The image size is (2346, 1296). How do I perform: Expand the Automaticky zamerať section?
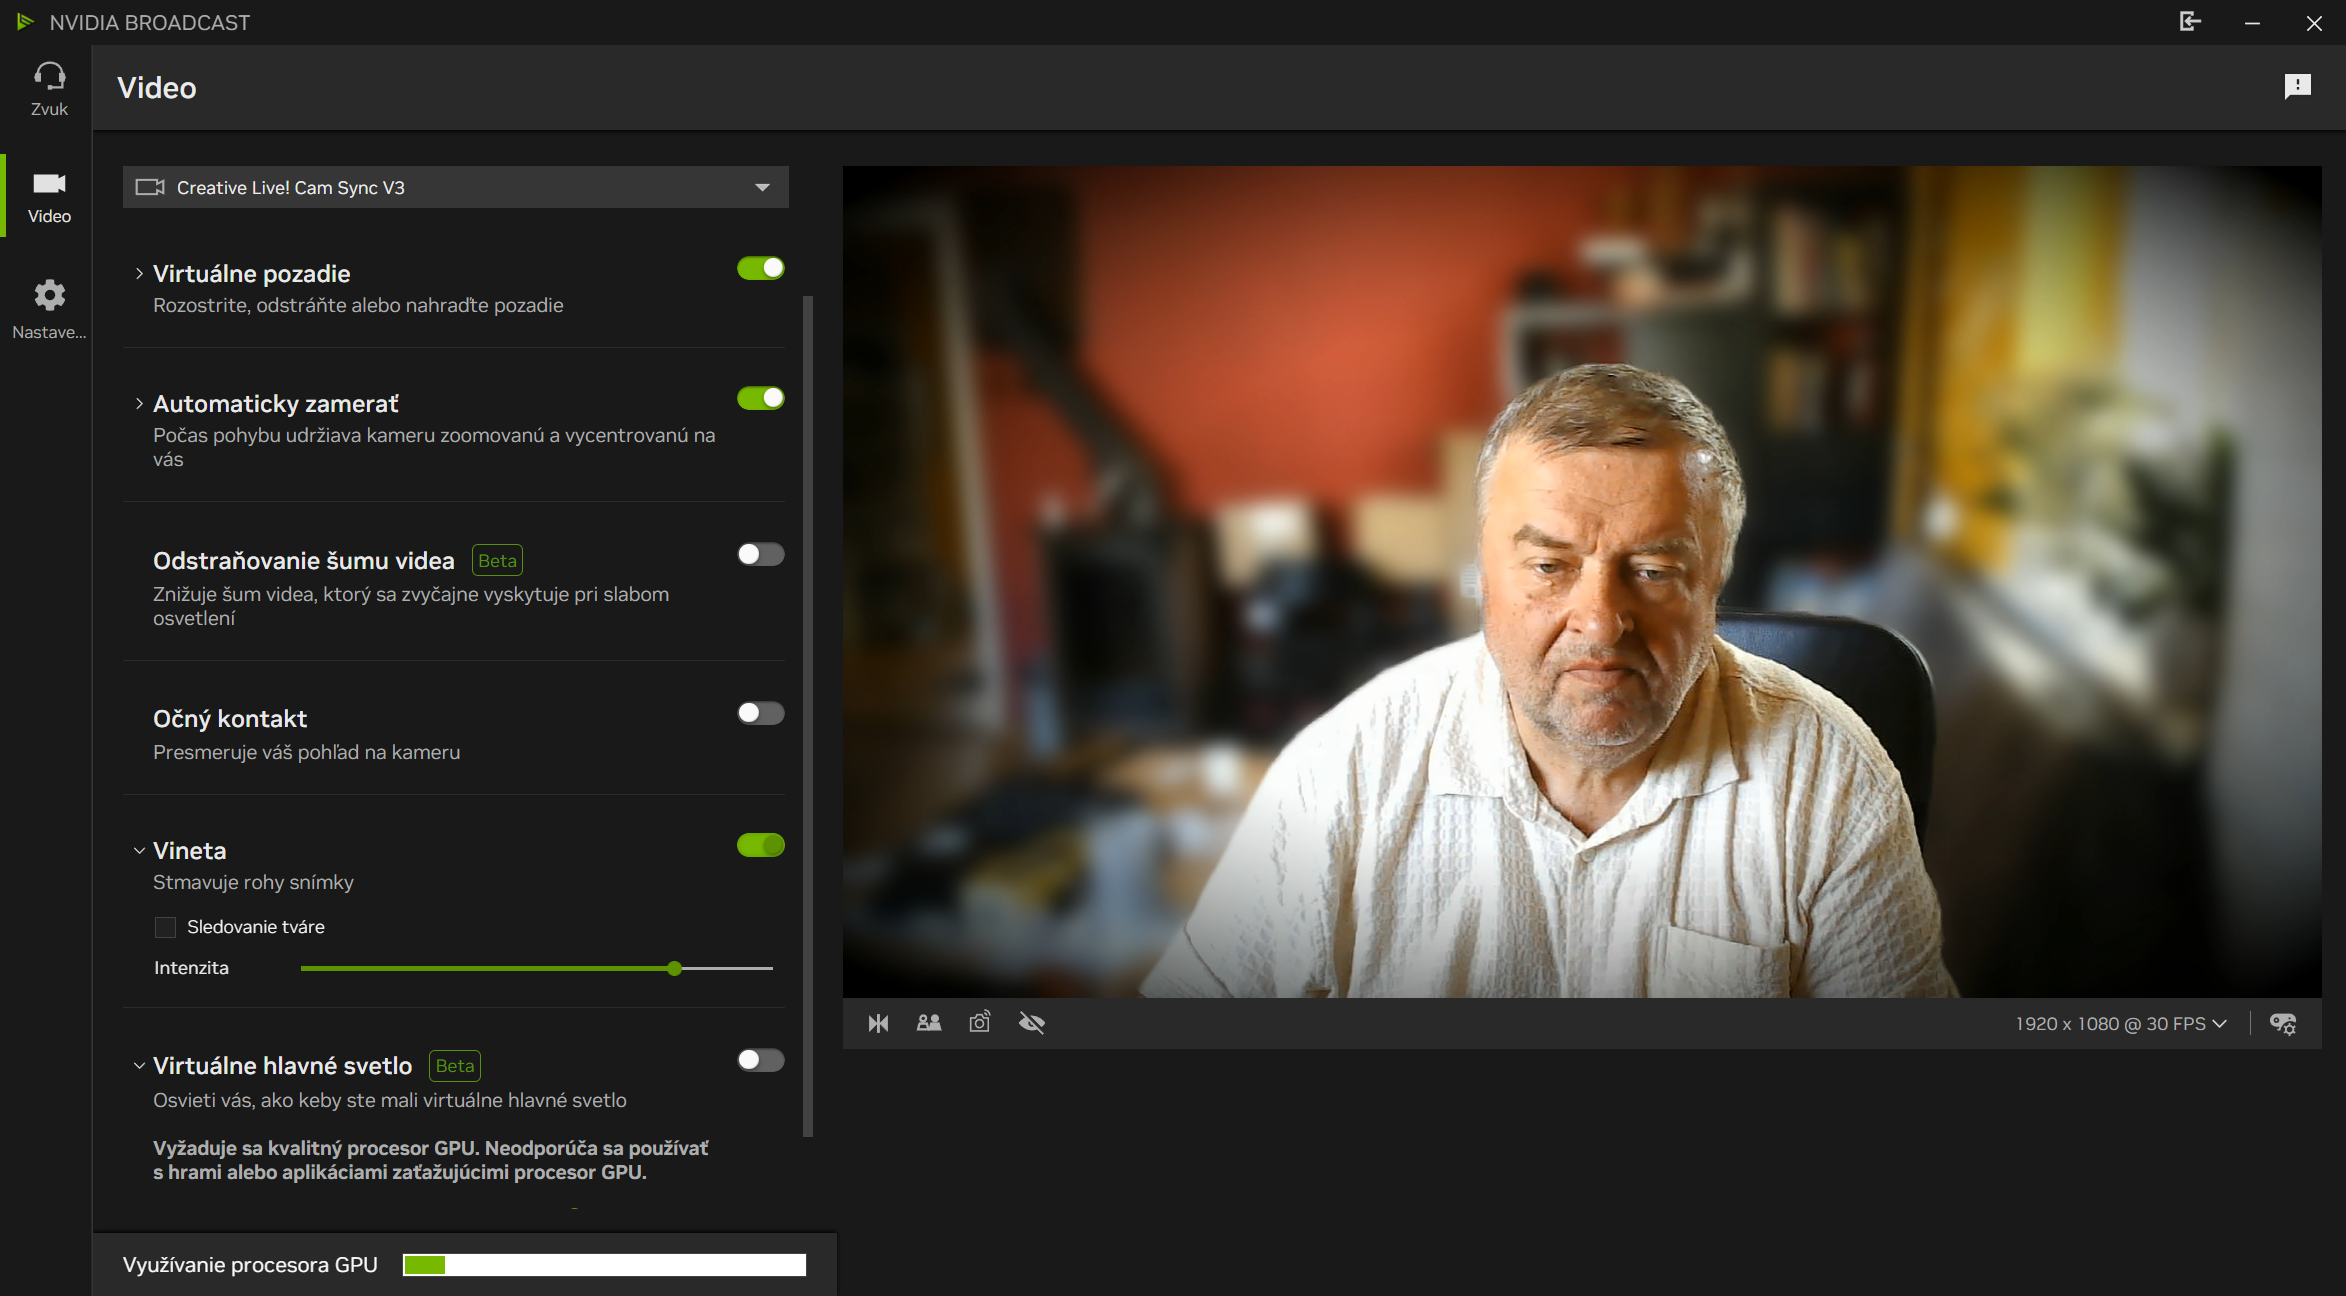tap(139, 404)
